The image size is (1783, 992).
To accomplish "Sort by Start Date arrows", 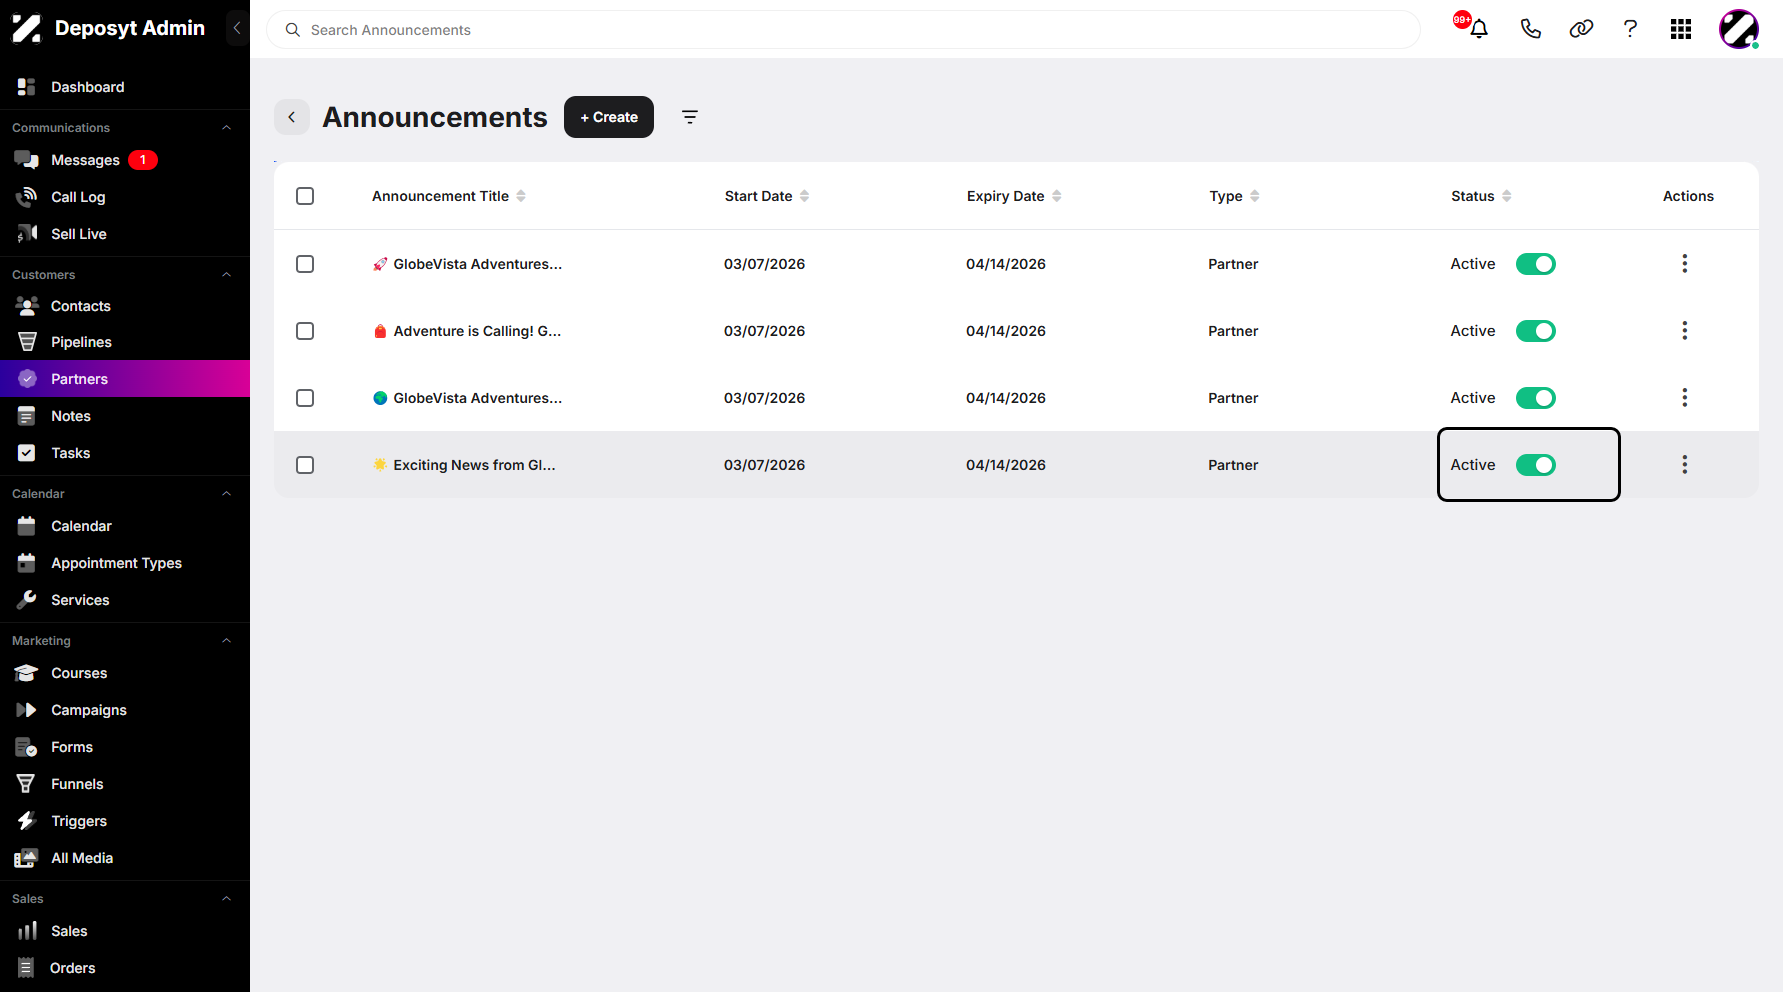I will tap(805, 196).
